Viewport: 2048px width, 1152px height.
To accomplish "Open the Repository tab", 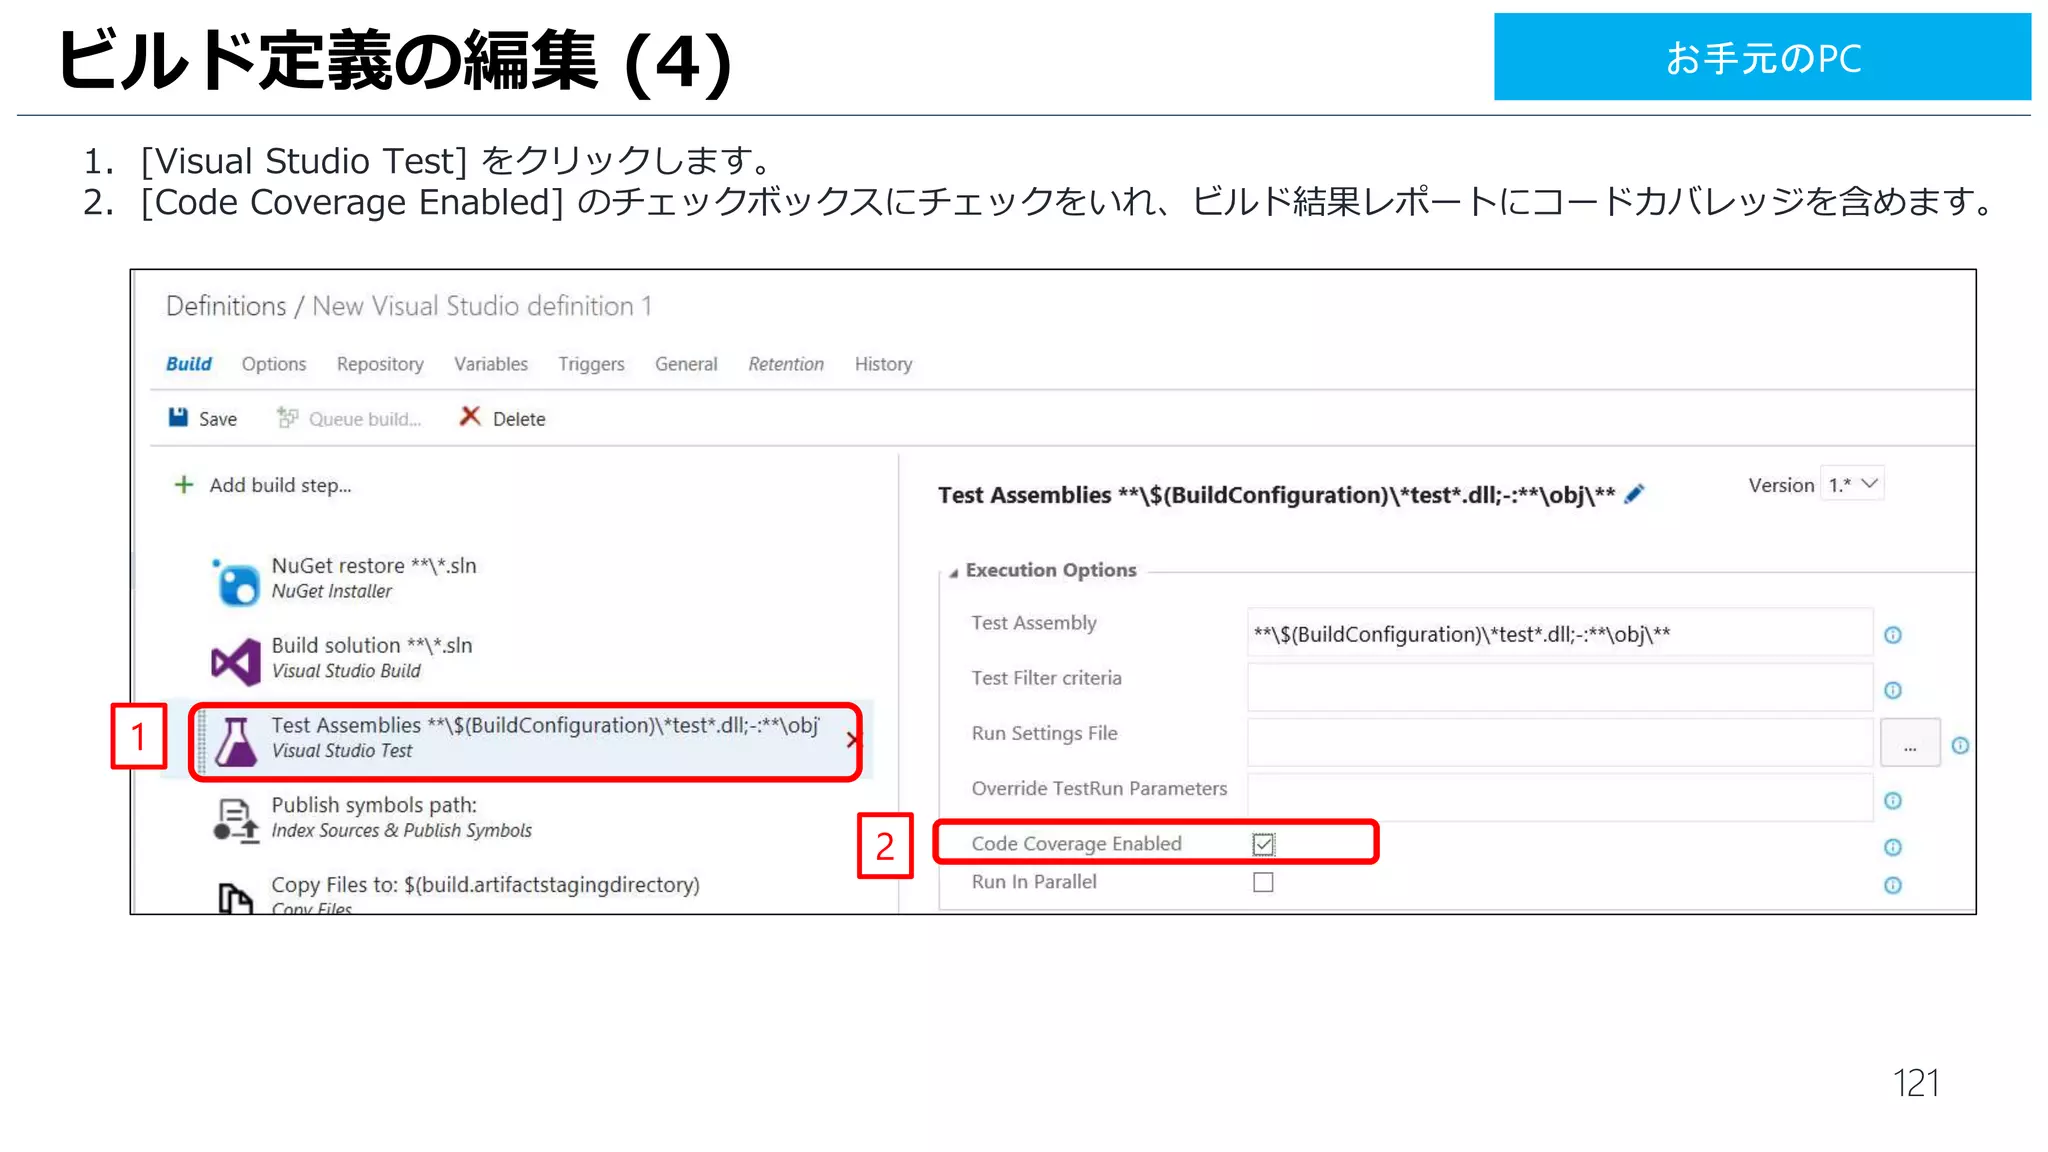I will point(380,364).
